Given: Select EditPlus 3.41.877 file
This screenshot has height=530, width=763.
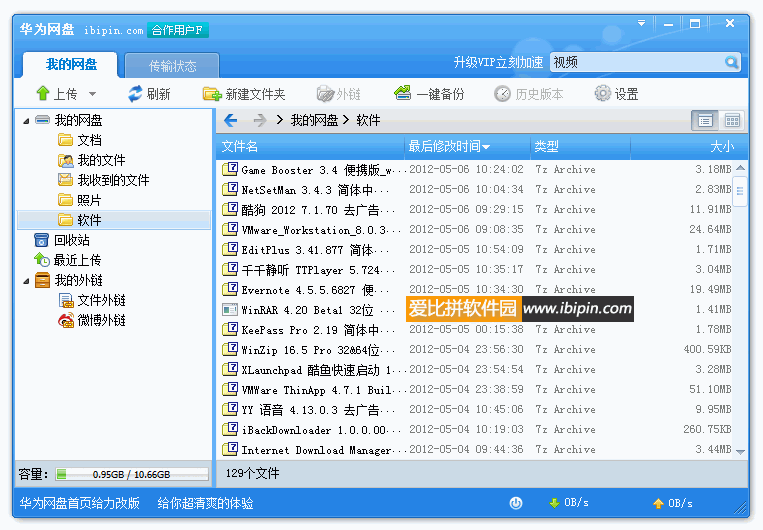Looking at the screenshot, I should [475, 249].
